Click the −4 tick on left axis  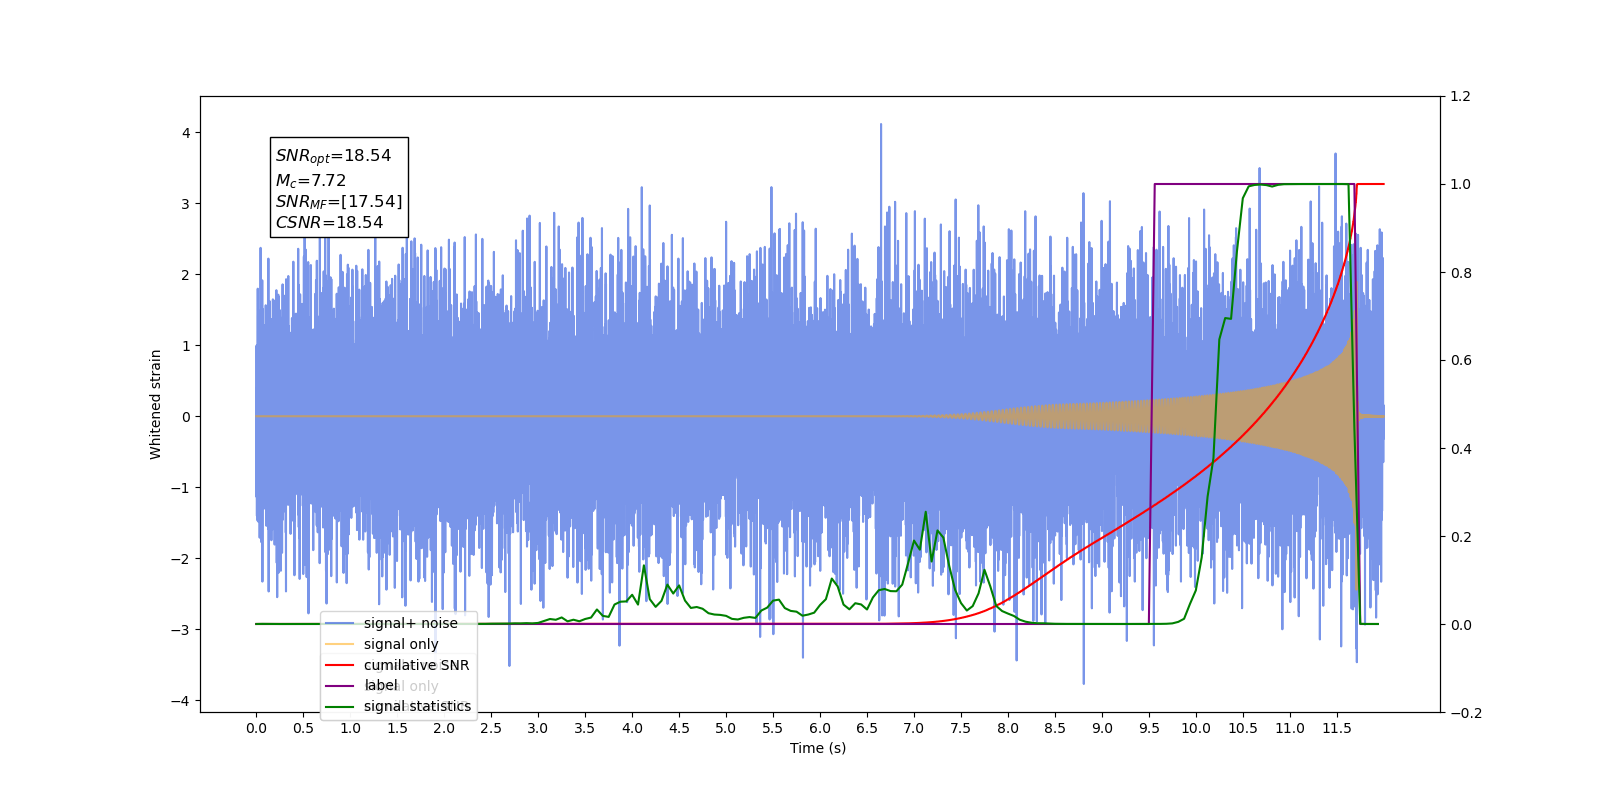[x=180, y=701]
